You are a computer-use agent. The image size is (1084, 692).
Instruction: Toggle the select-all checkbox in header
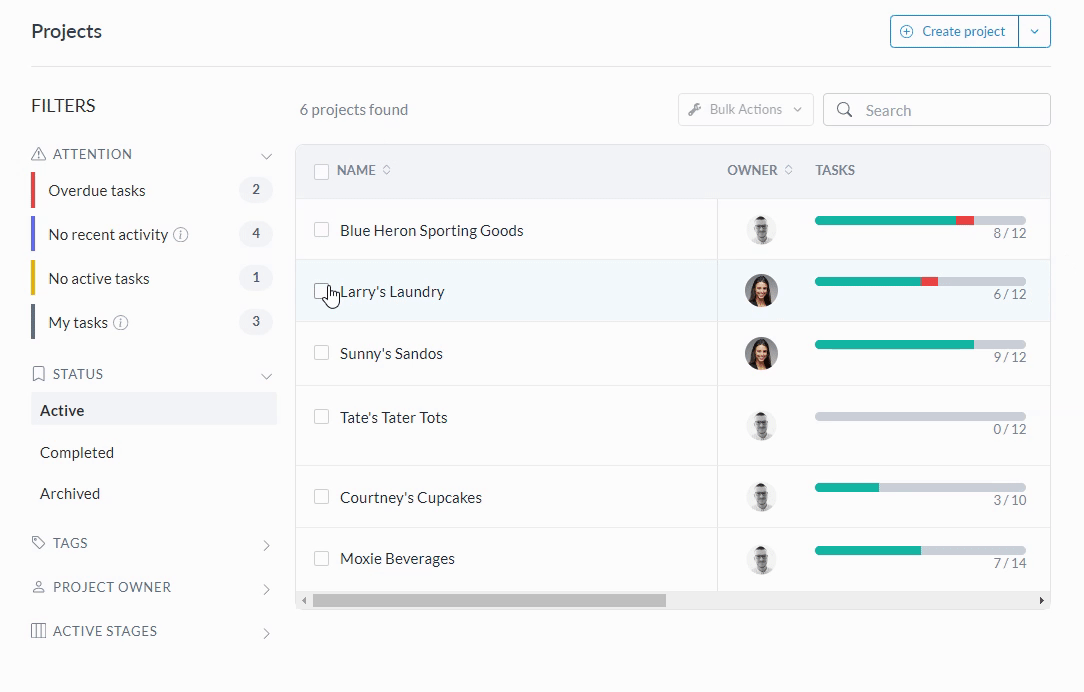coord(322,172)
